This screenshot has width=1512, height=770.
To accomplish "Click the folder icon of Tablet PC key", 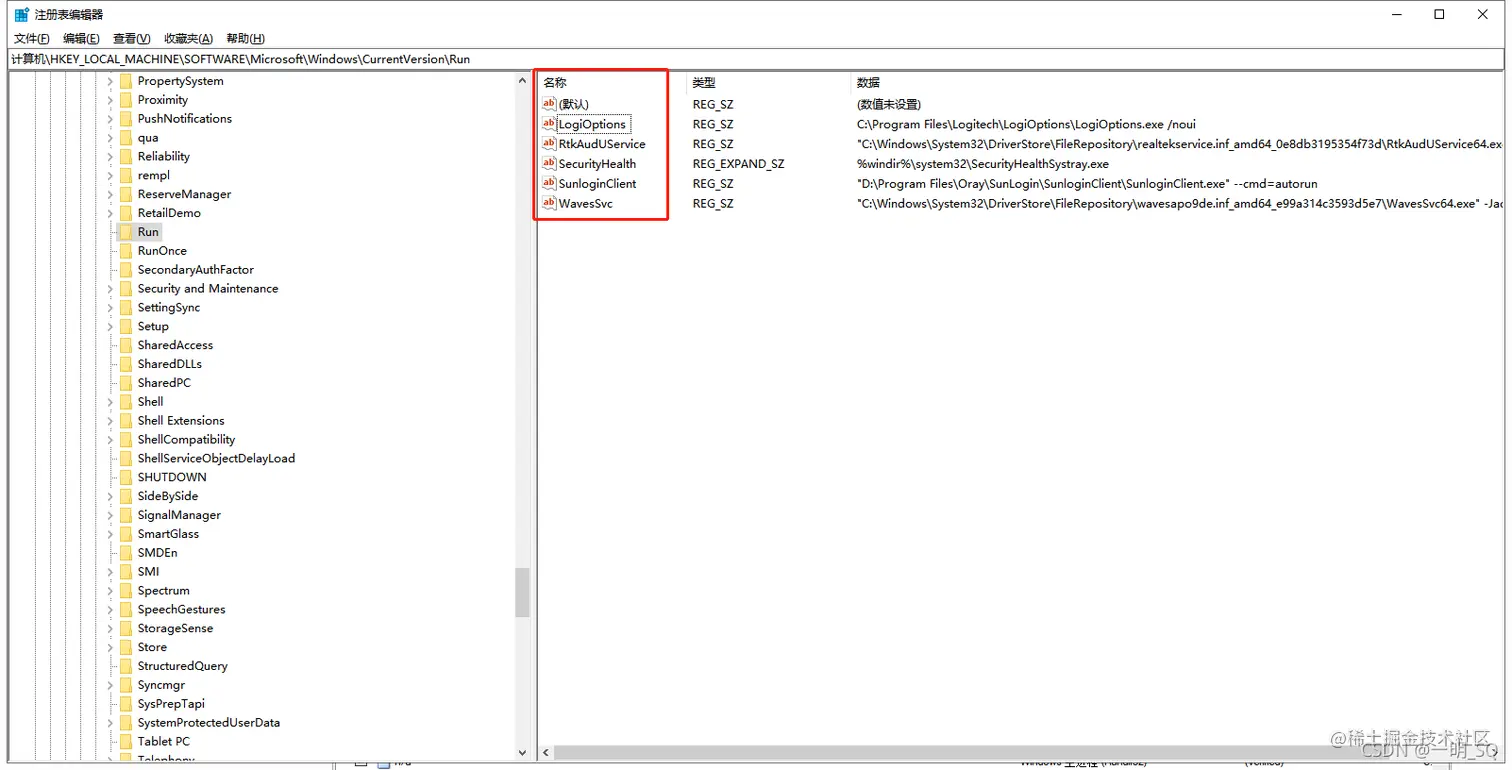I will tap(126, 741).
